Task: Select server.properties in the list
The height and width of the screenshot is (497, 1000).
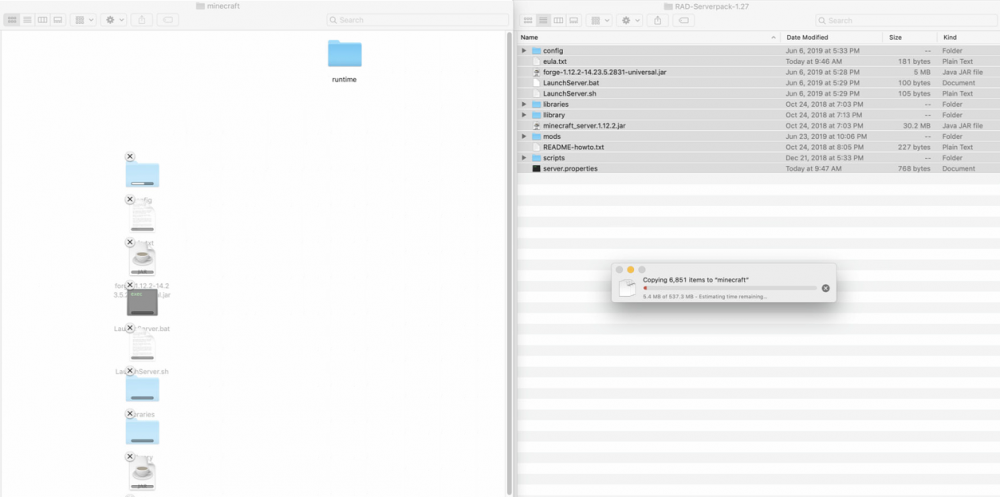Action: 758,168
